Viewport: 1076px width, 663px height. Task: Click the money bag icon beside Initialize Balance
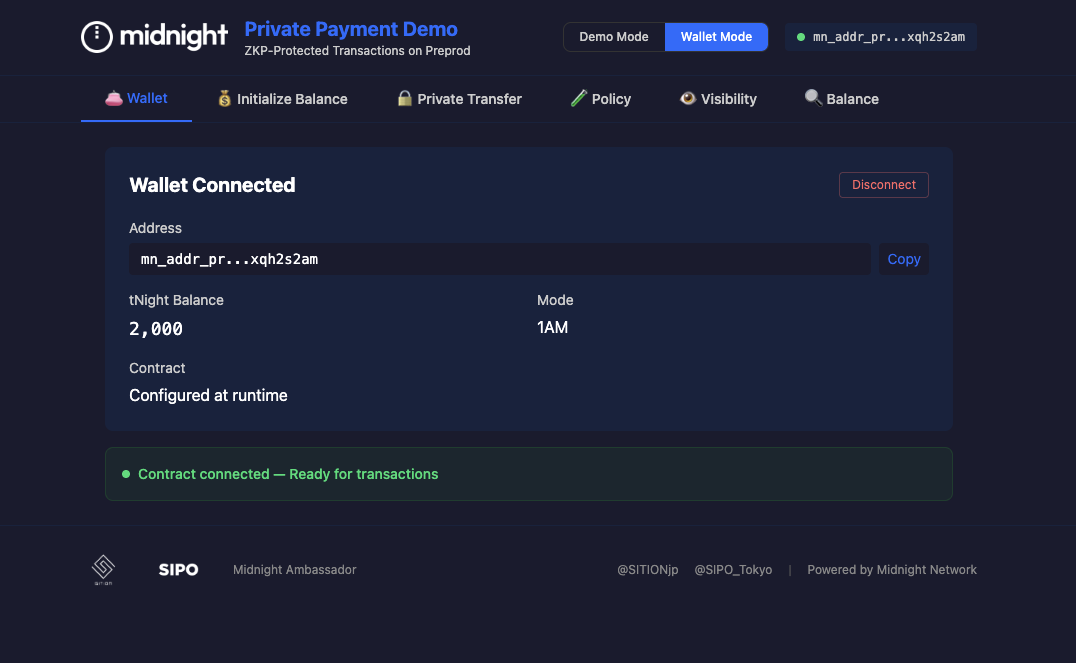click(x=224, y=99)
